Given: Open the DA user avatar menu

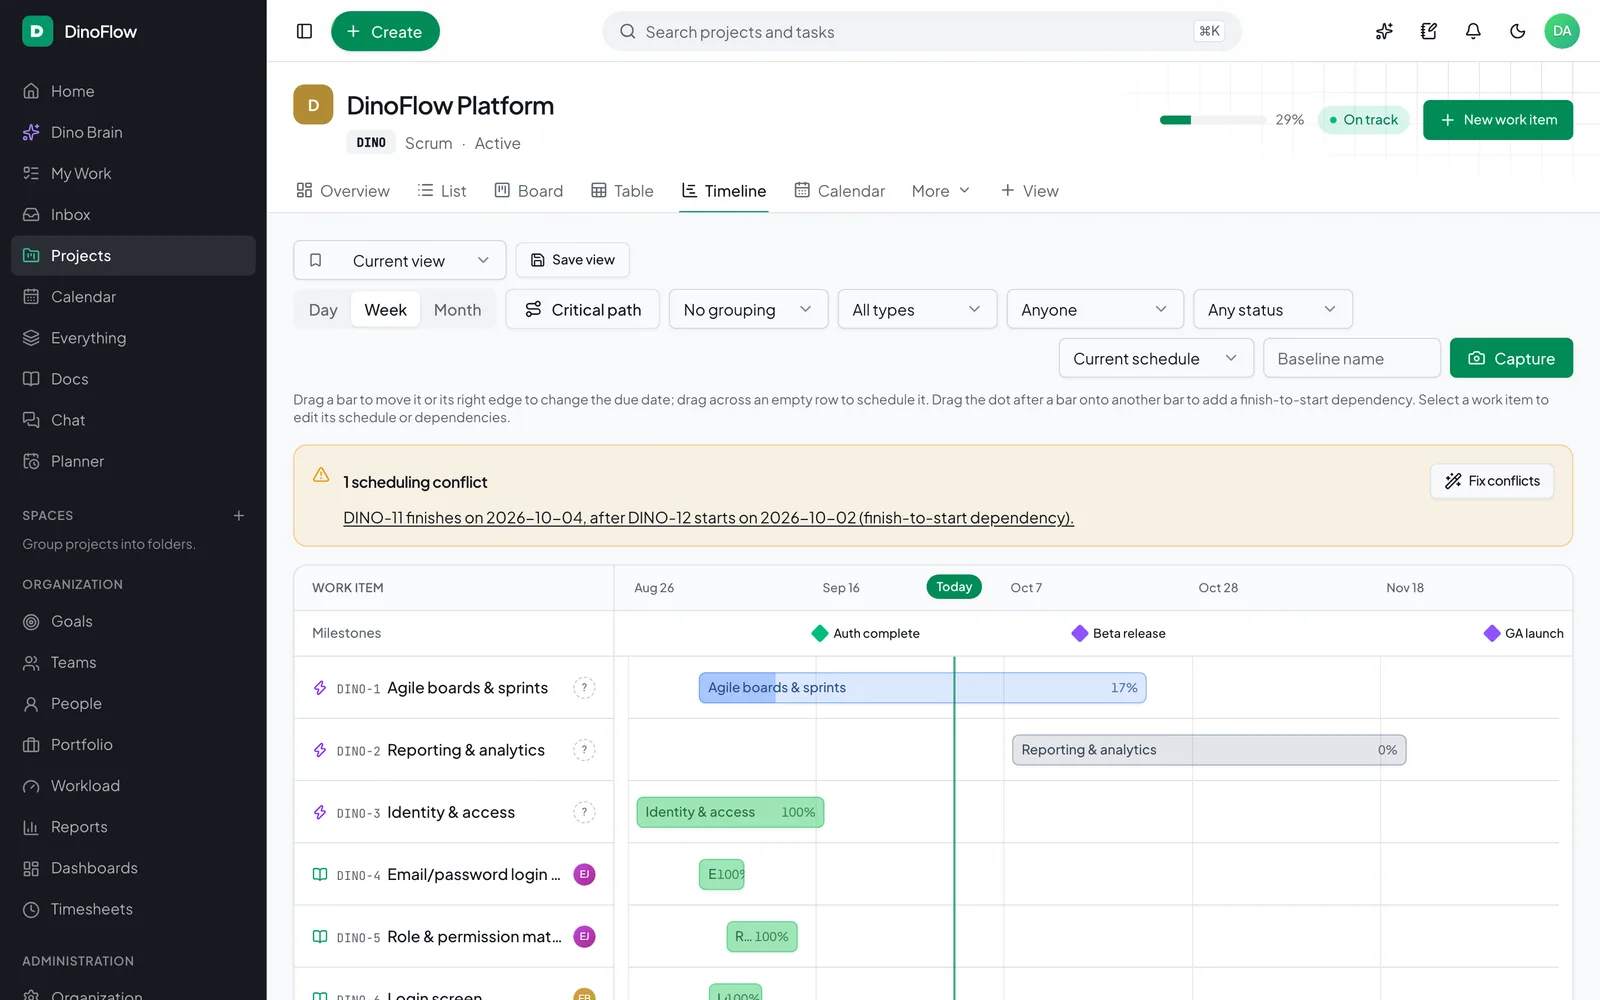Looking at the screenshot, I should click(1562, 31).
